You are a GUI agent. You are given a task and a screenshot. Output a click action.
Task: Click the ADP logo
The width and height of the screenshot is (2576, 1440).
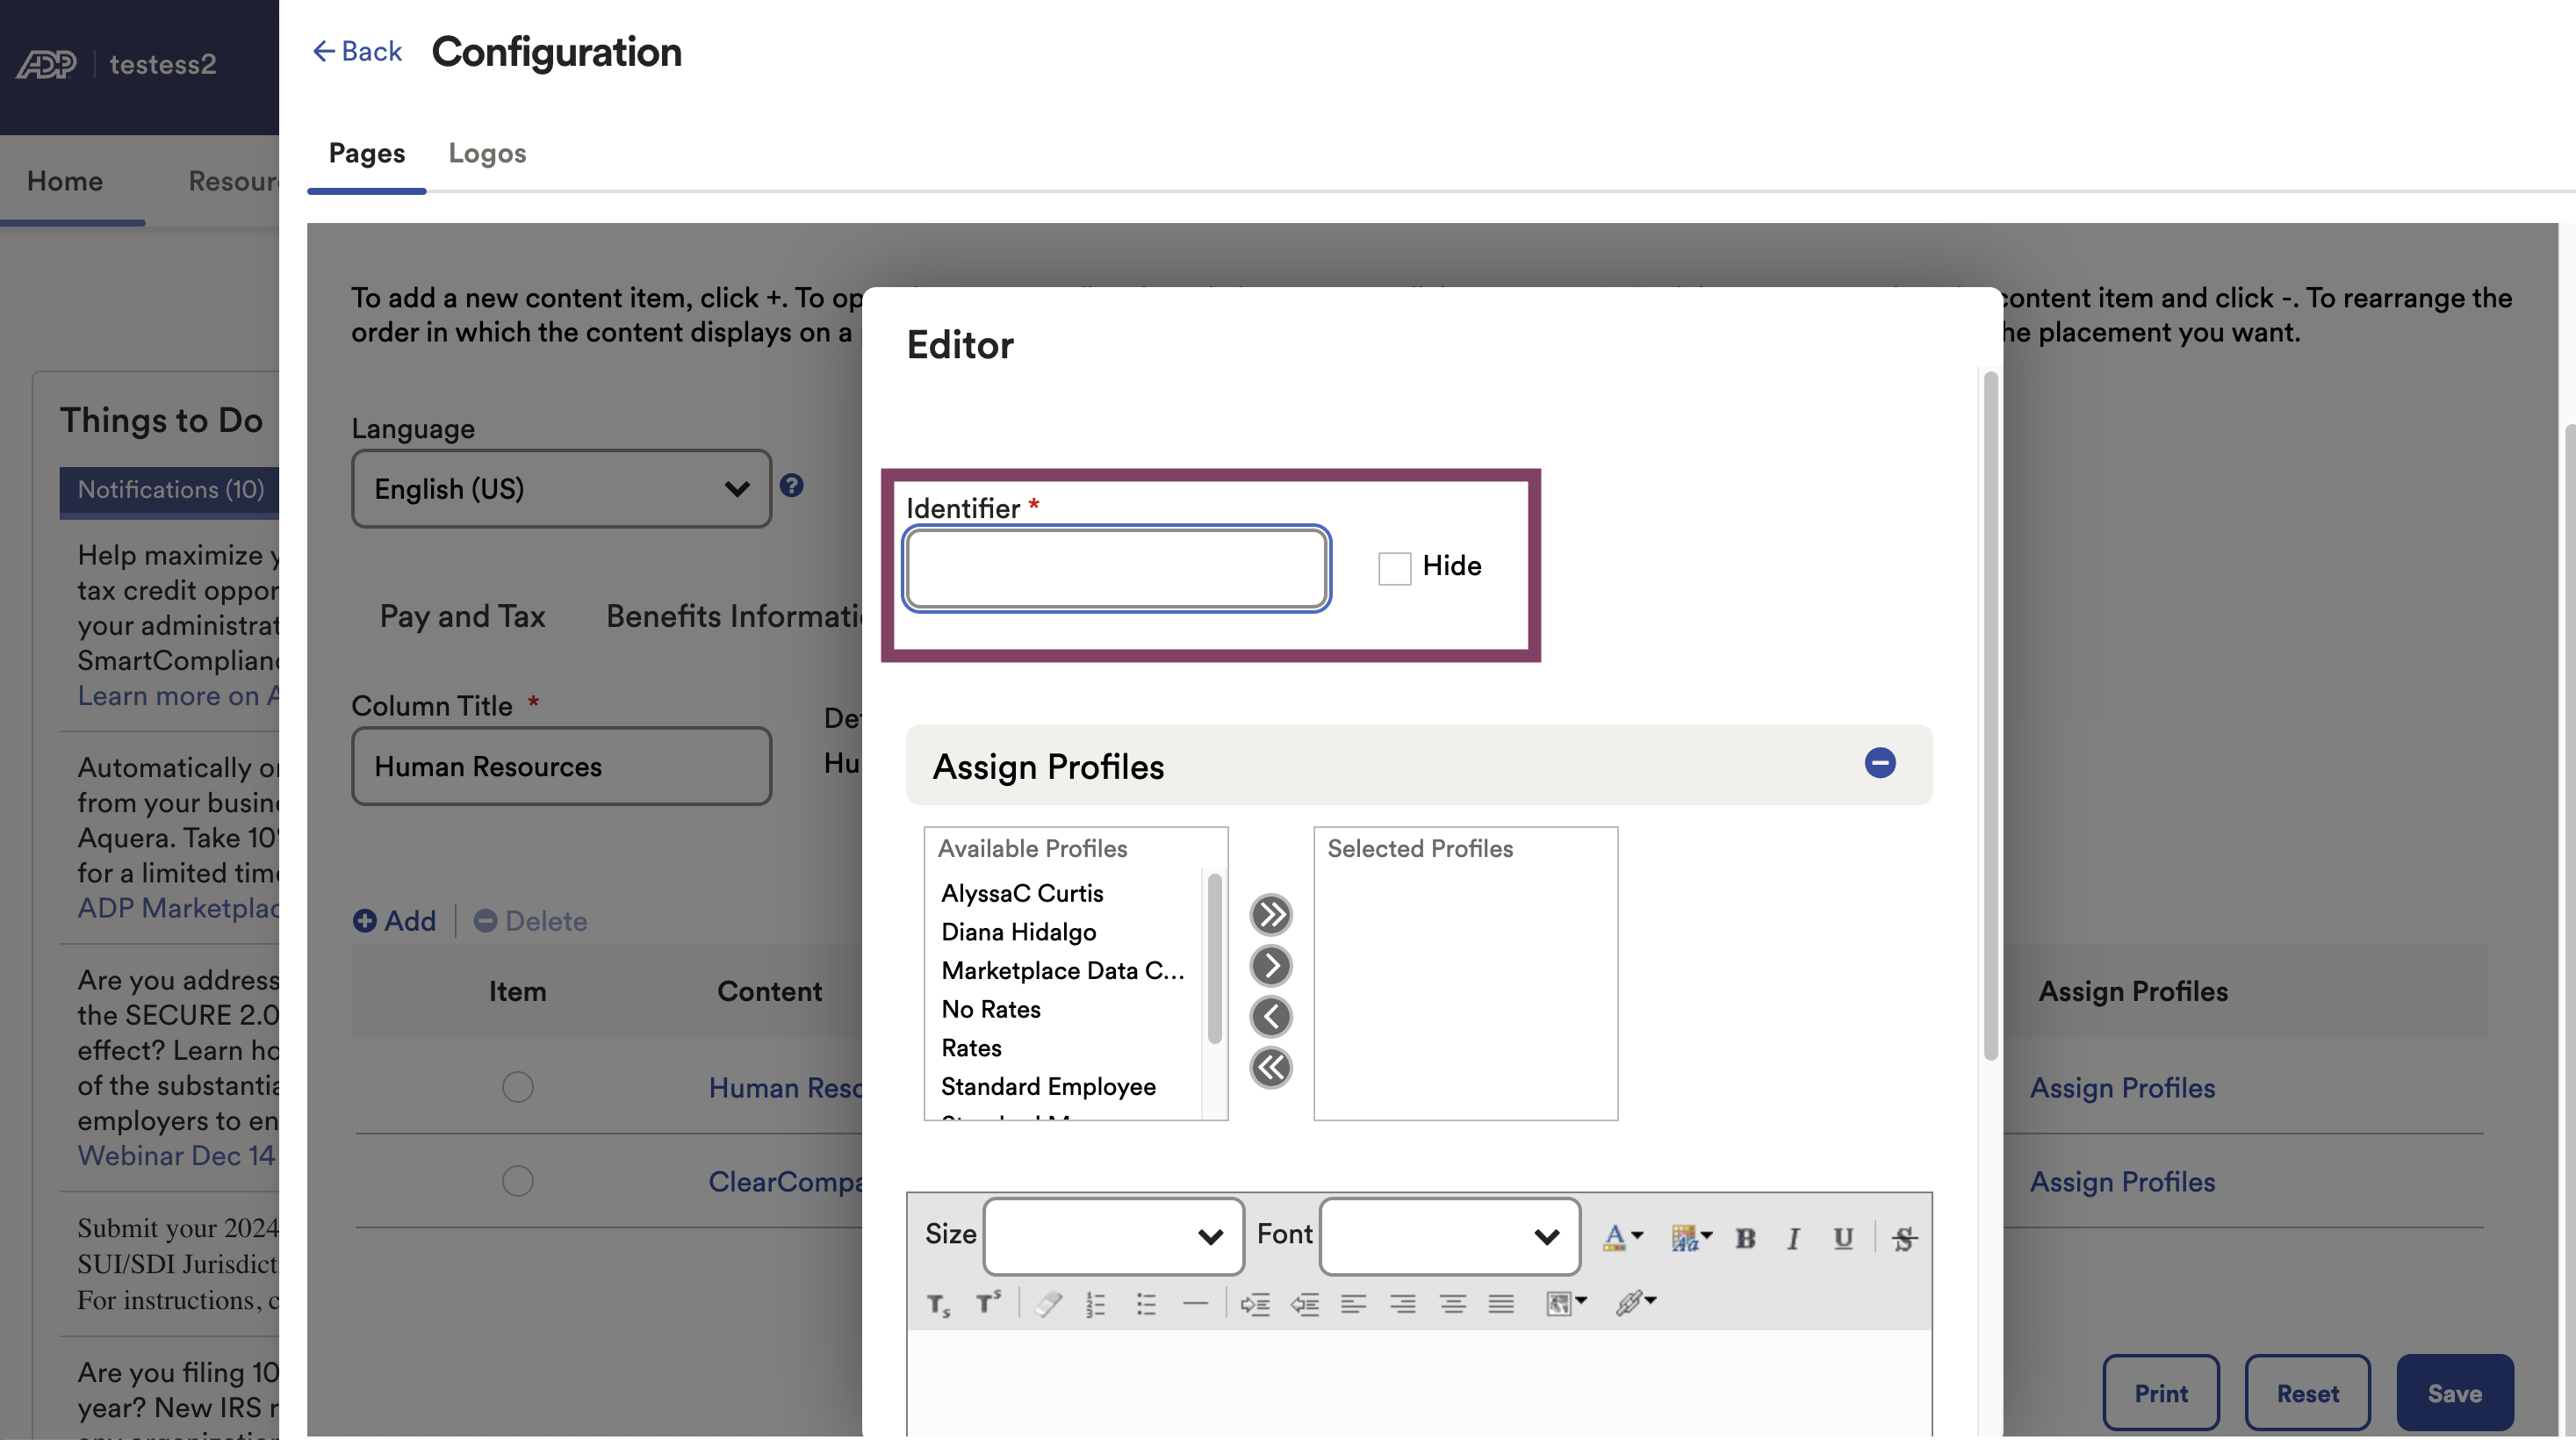[x=46, y=64]
